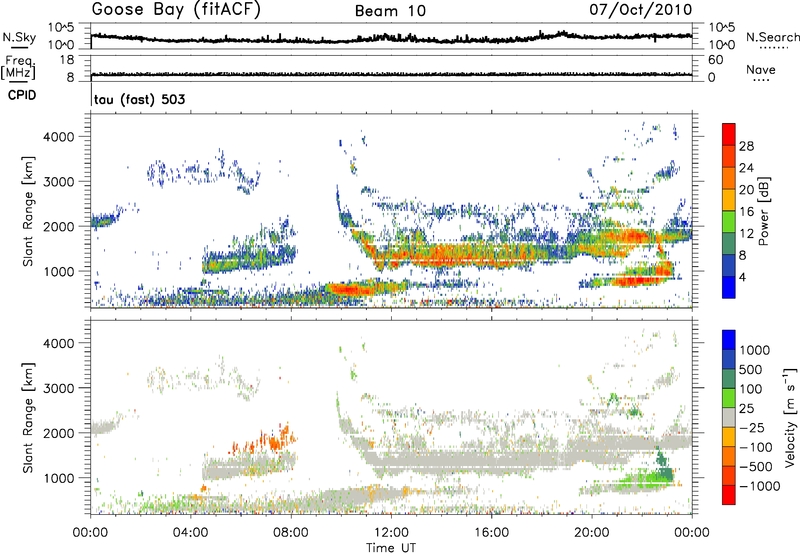Click the 'Power [dB]' color bar label
Screen dimensions: 800x554
point(763,211)
